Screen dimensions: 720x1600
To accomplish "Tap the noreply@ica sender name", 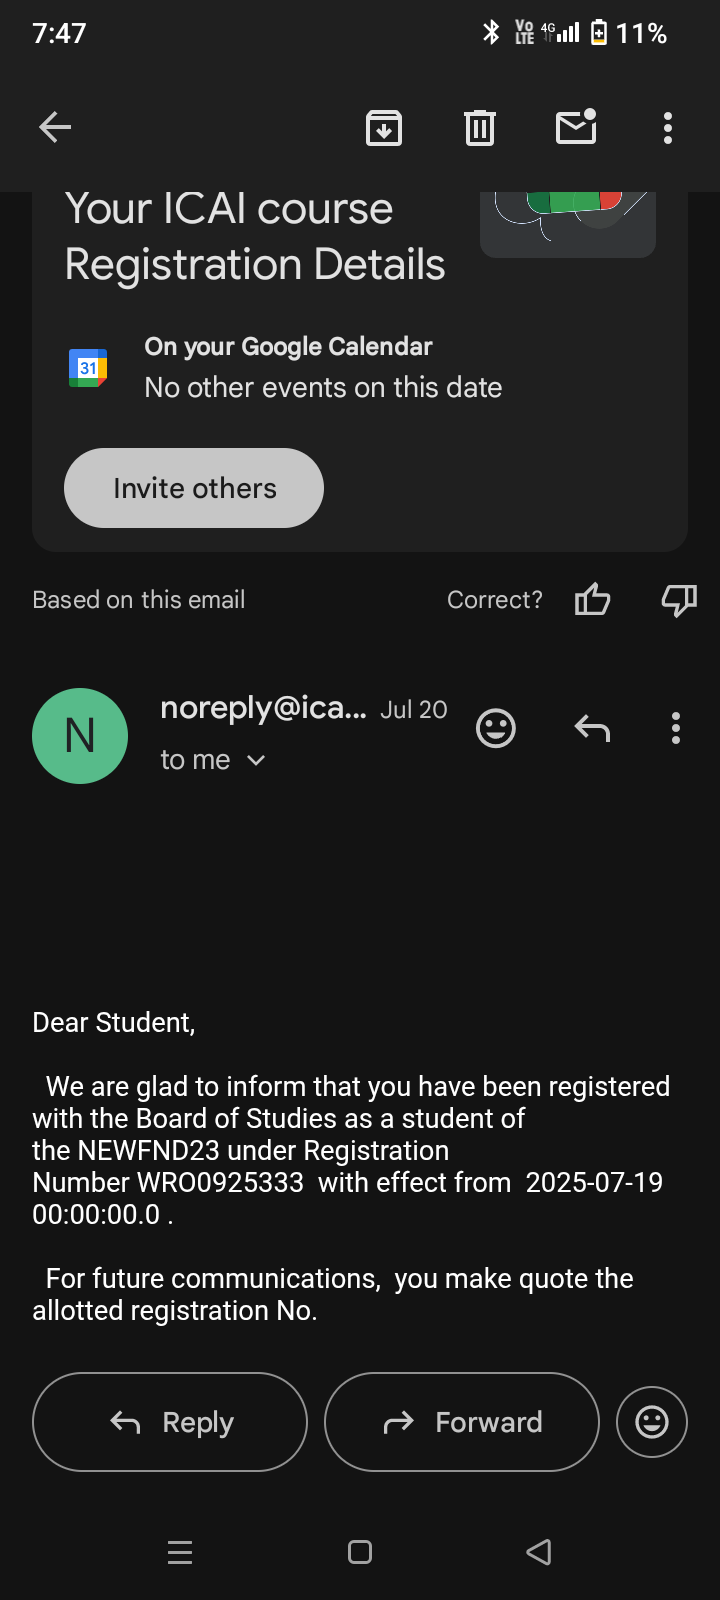I will pyautogui.click(x=263, y=708).
